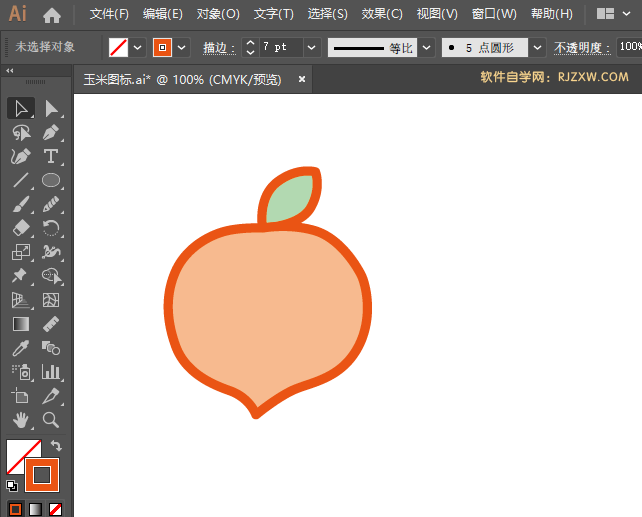Open fill color dropdown in control bar
Screen dimensions: 642x517
pos(137,47)
